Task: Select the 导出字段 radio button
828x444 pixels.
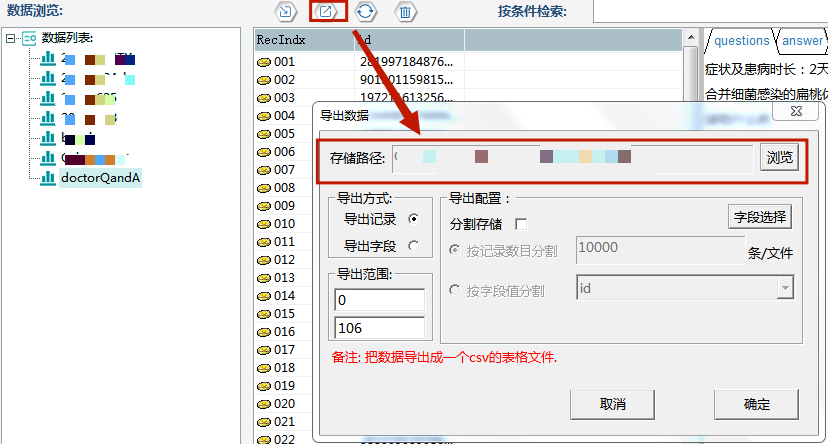Action: click(413, 245)
